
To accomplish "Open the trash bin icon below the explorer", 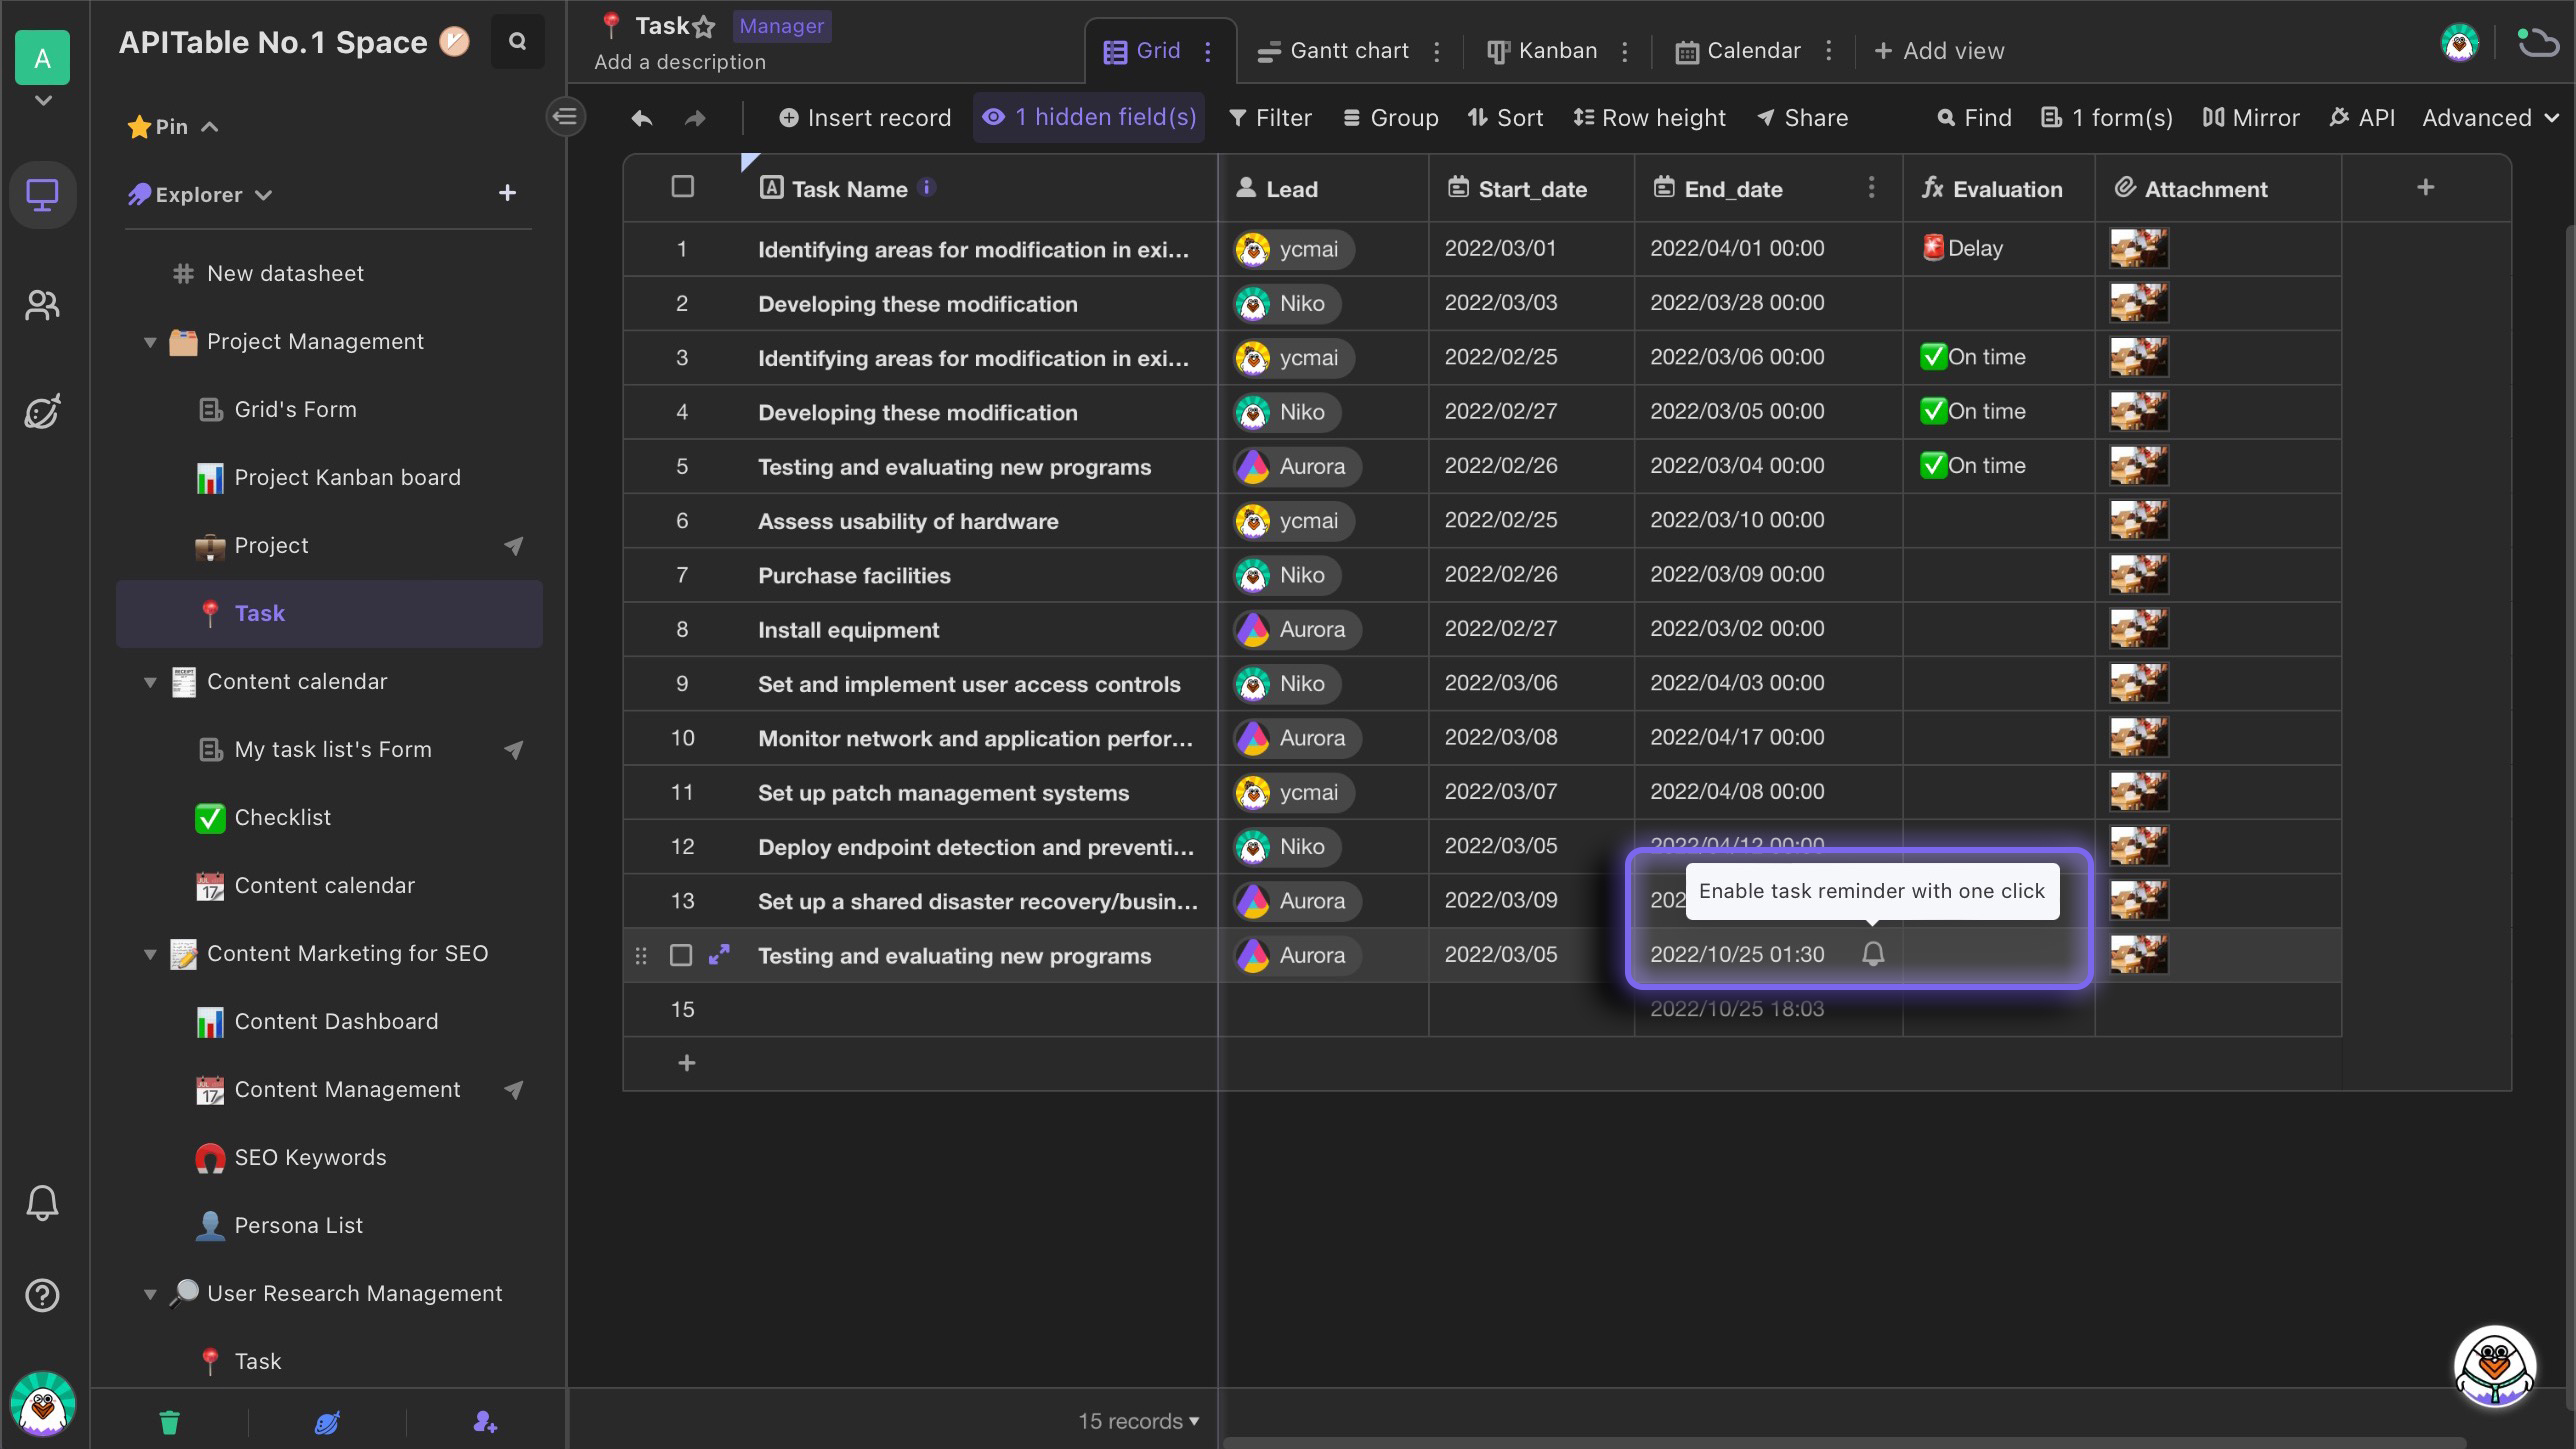I will coord(169,1422).
